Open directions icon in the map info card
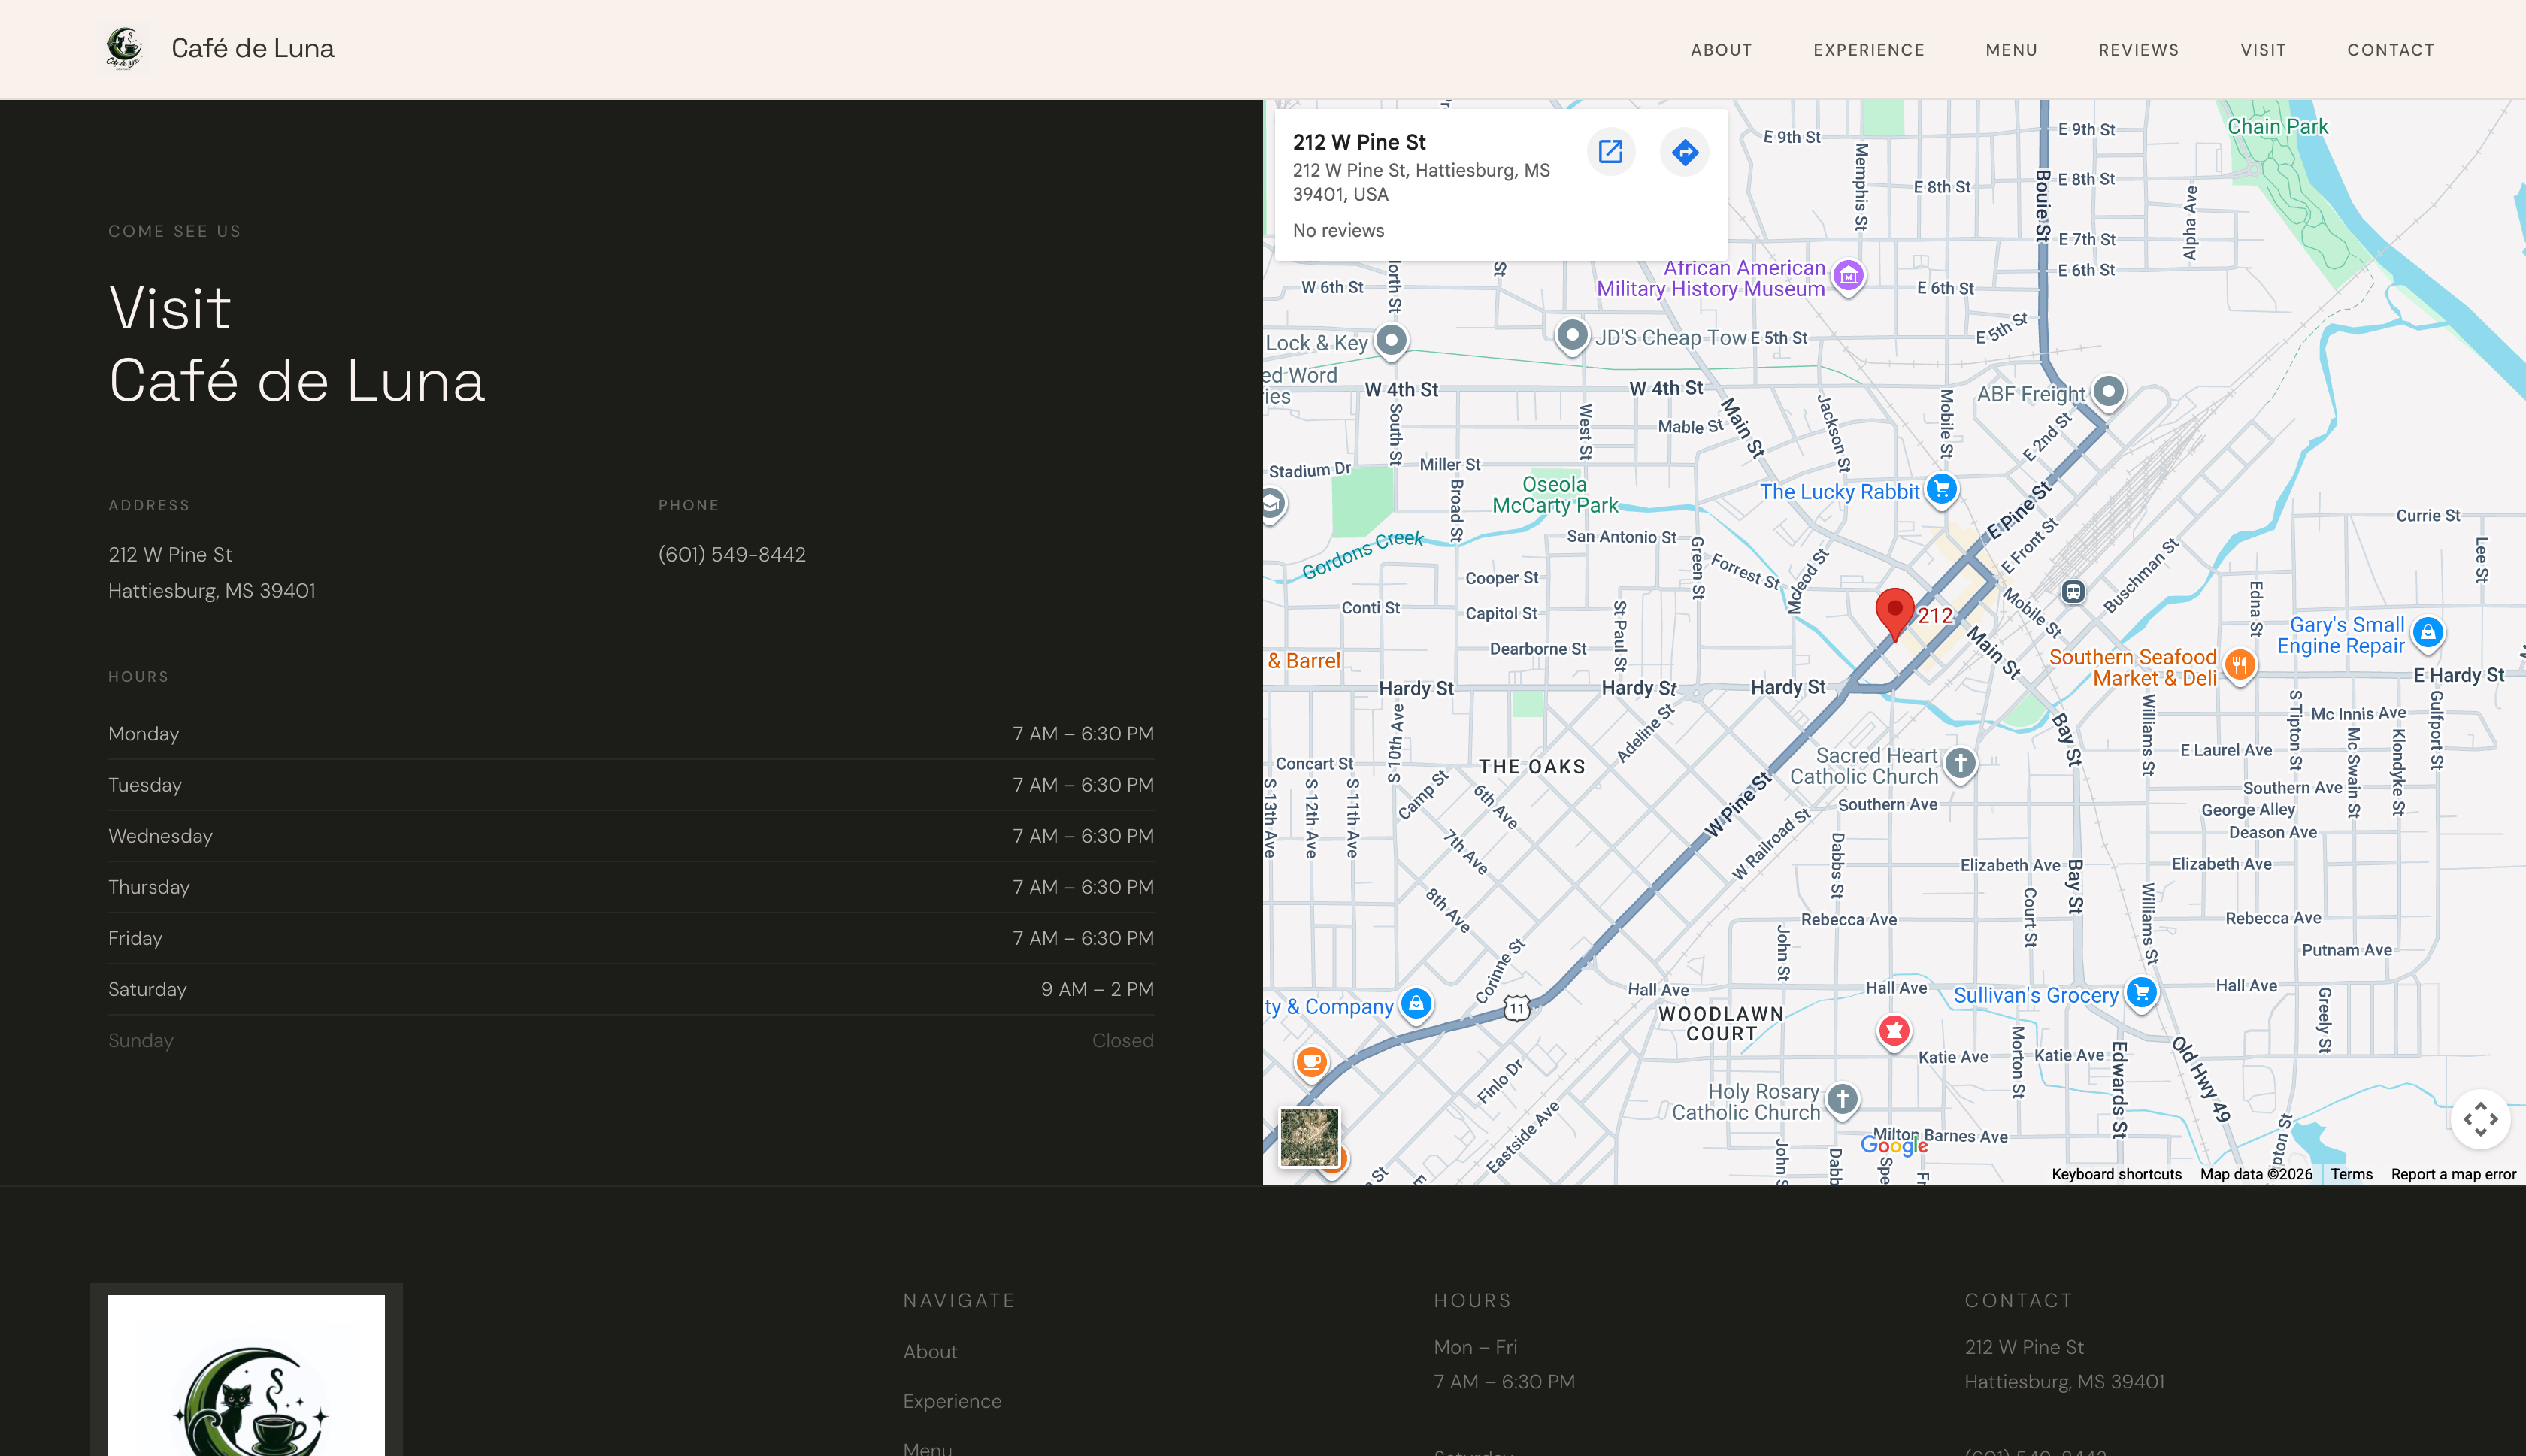 point(1684,152)
